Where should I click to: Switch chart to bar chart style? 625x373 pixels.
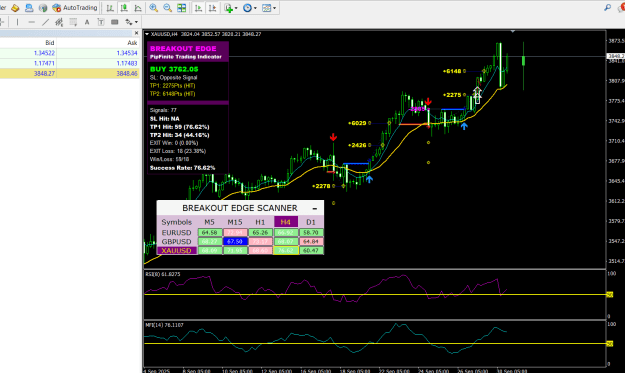[110, 8]
